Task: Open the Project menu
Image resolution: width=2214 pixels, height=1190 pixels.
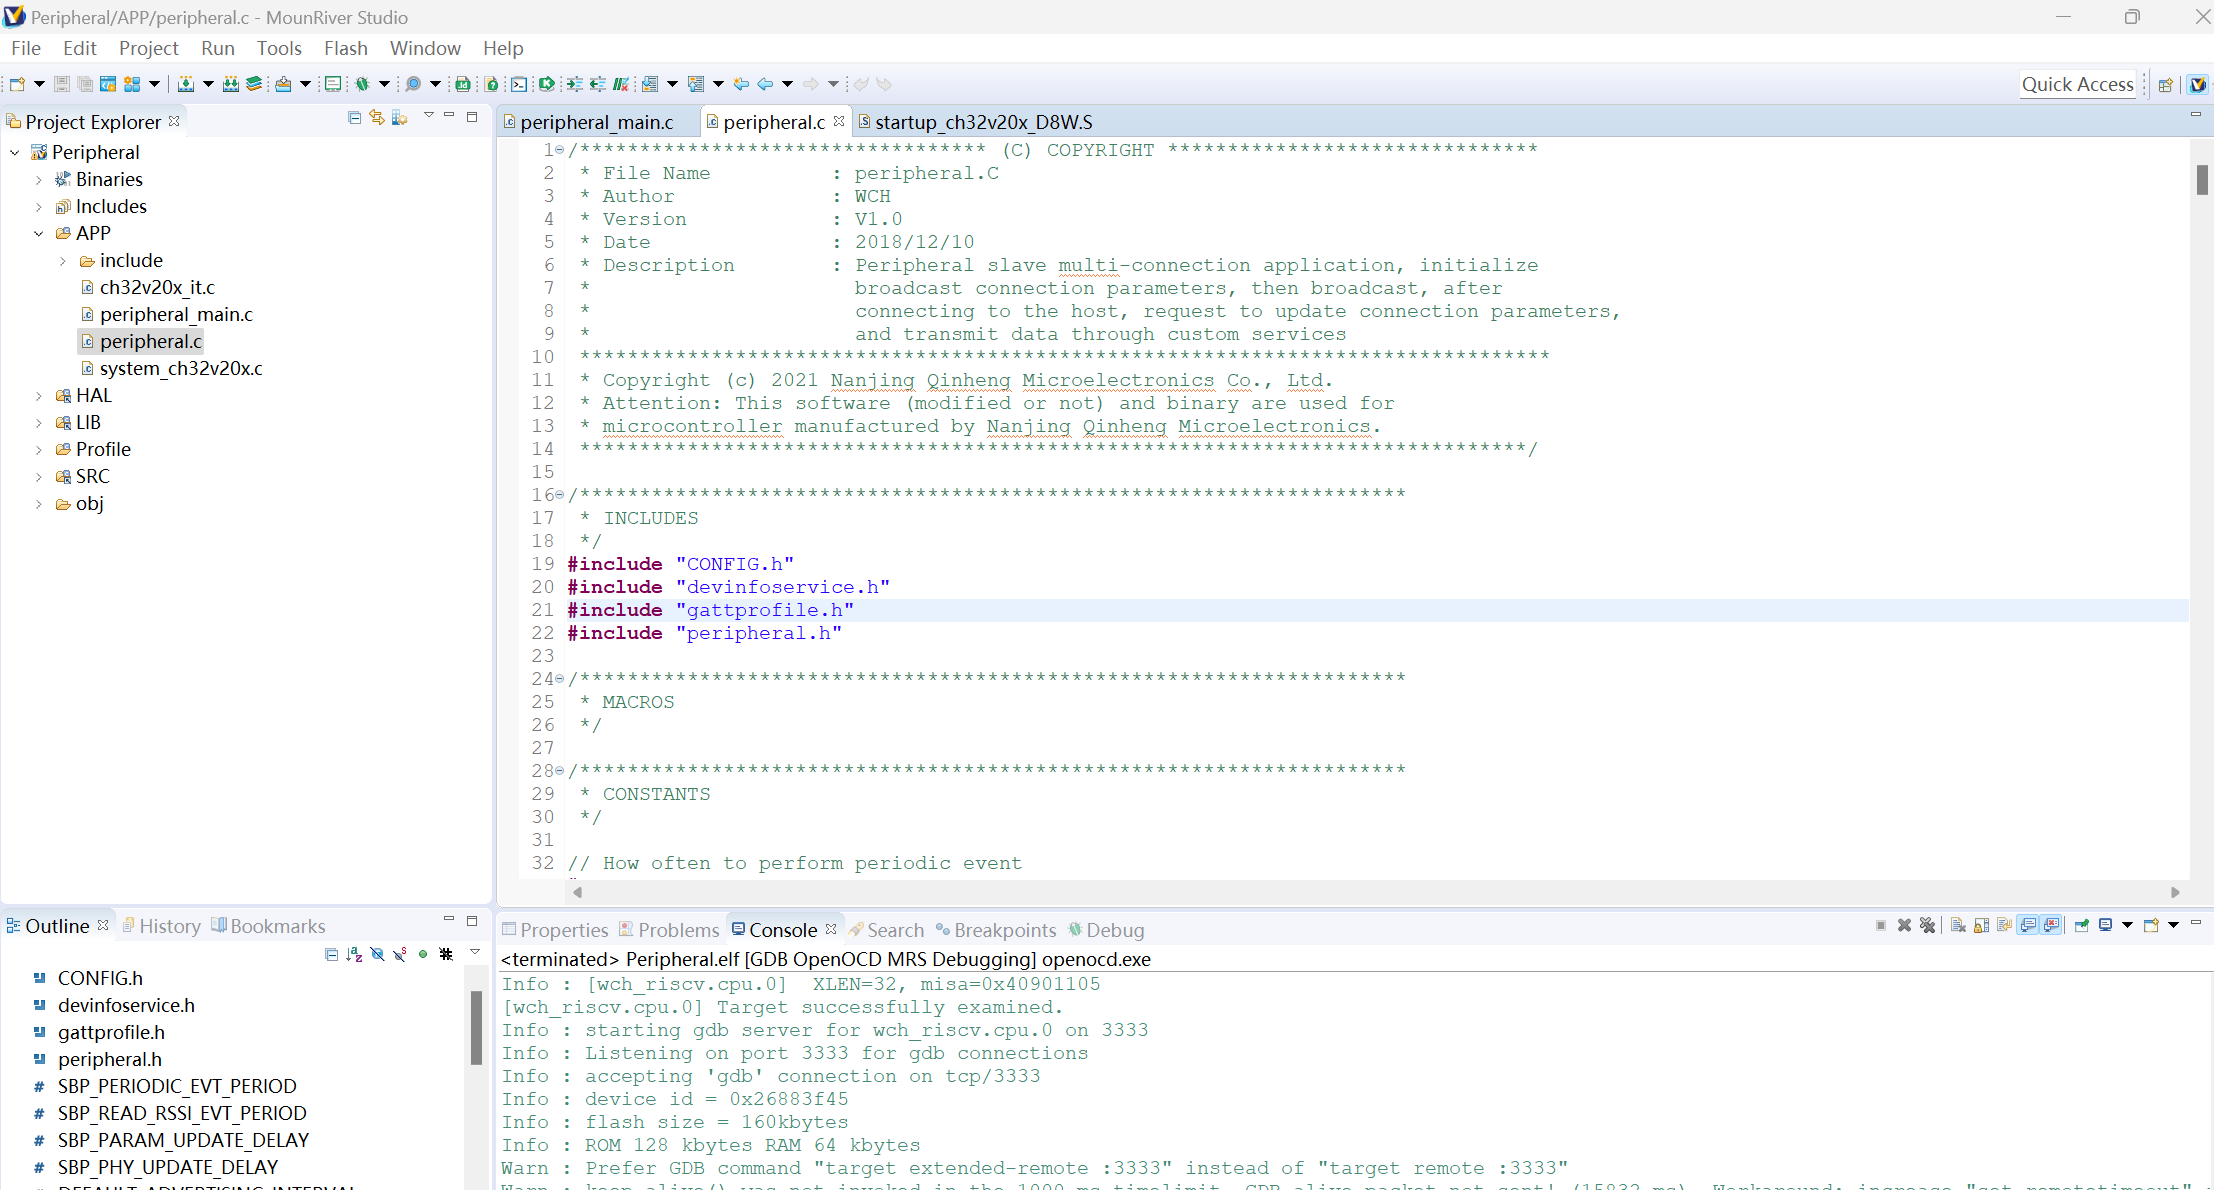Action: (x=148, y=48)
